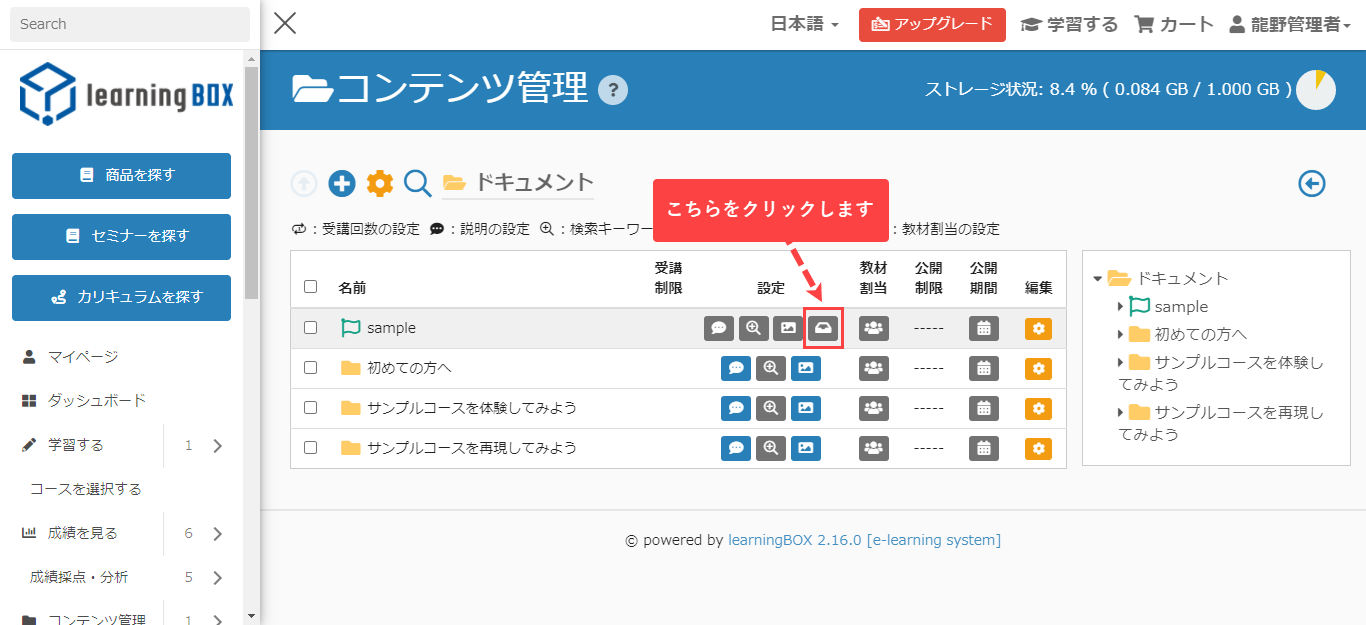
Task: Open ダッシュボード in the sidebar
Action: [97, 400]
